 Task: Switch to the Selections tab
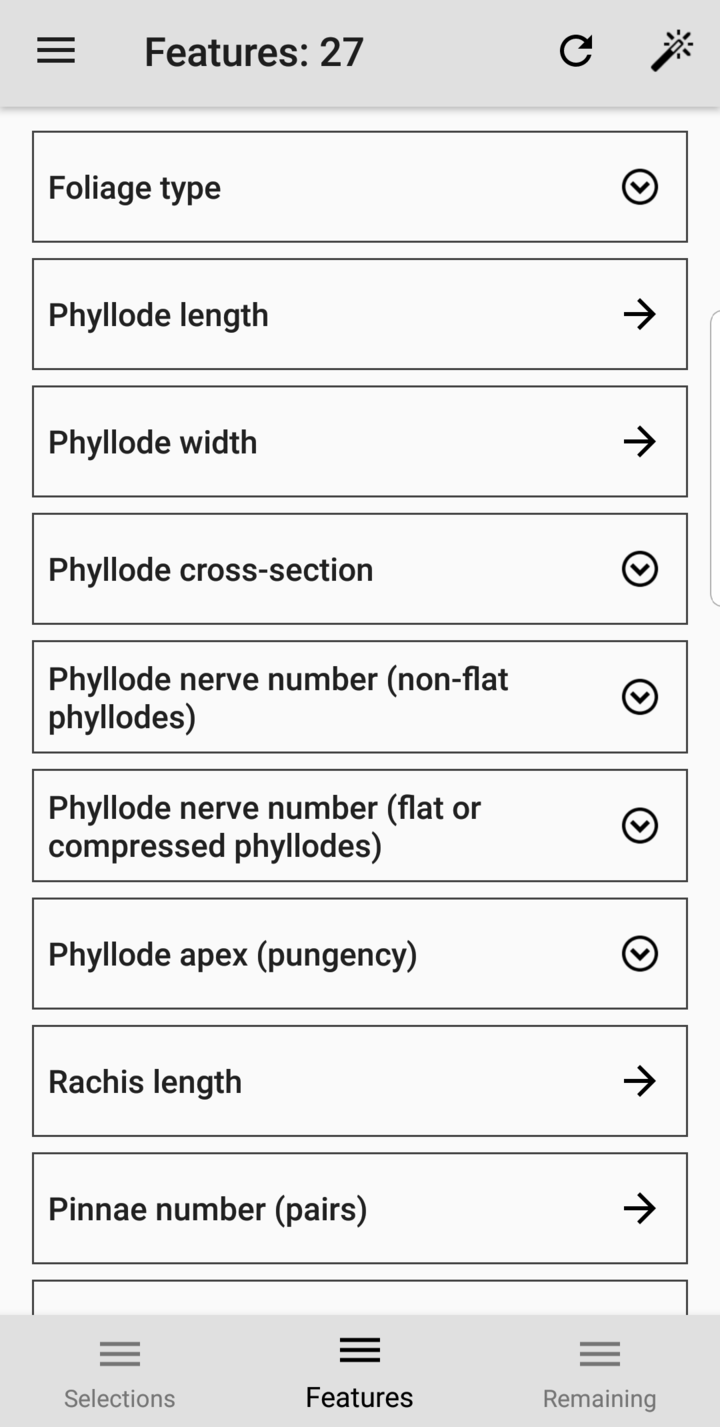(119, 1372)
